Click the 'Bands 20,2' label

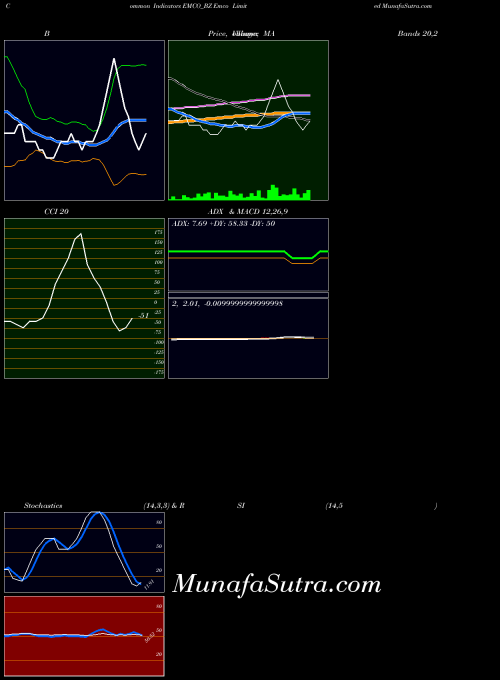pyautogui.click(x=418, y=33)
